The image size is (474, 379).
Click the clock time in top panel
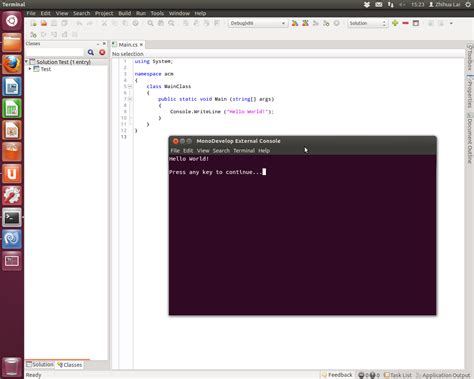[417, 5]
